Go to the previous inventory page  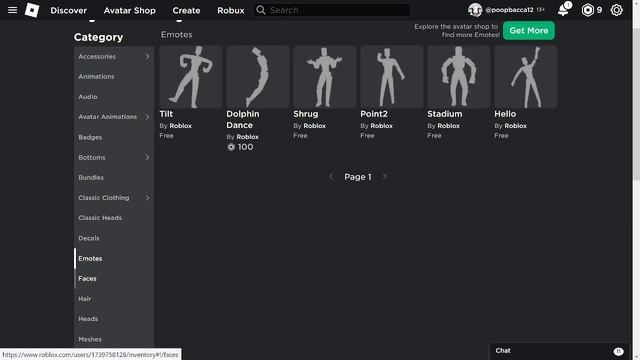(x=331, y=177)
